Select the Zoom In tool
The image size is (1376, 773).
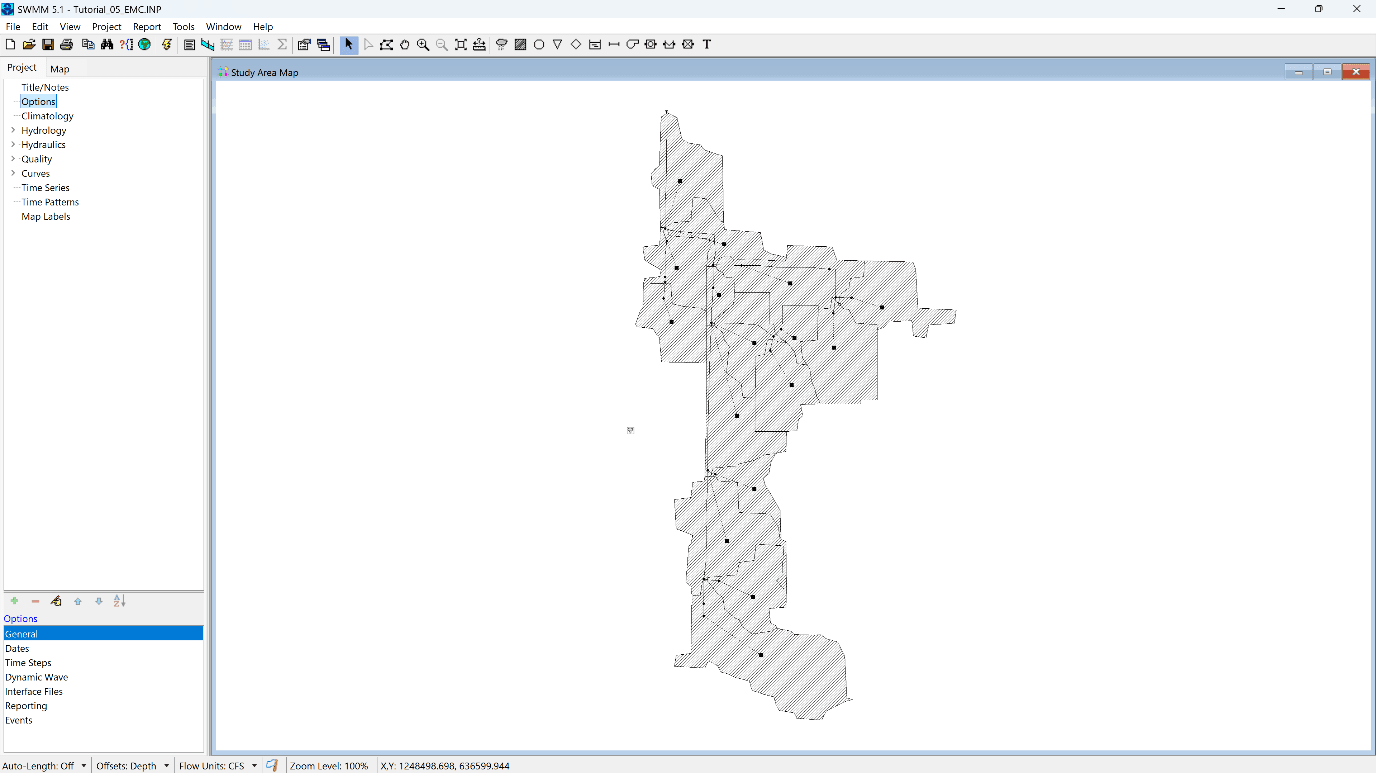pyautogui.click(x=422, y=44)
